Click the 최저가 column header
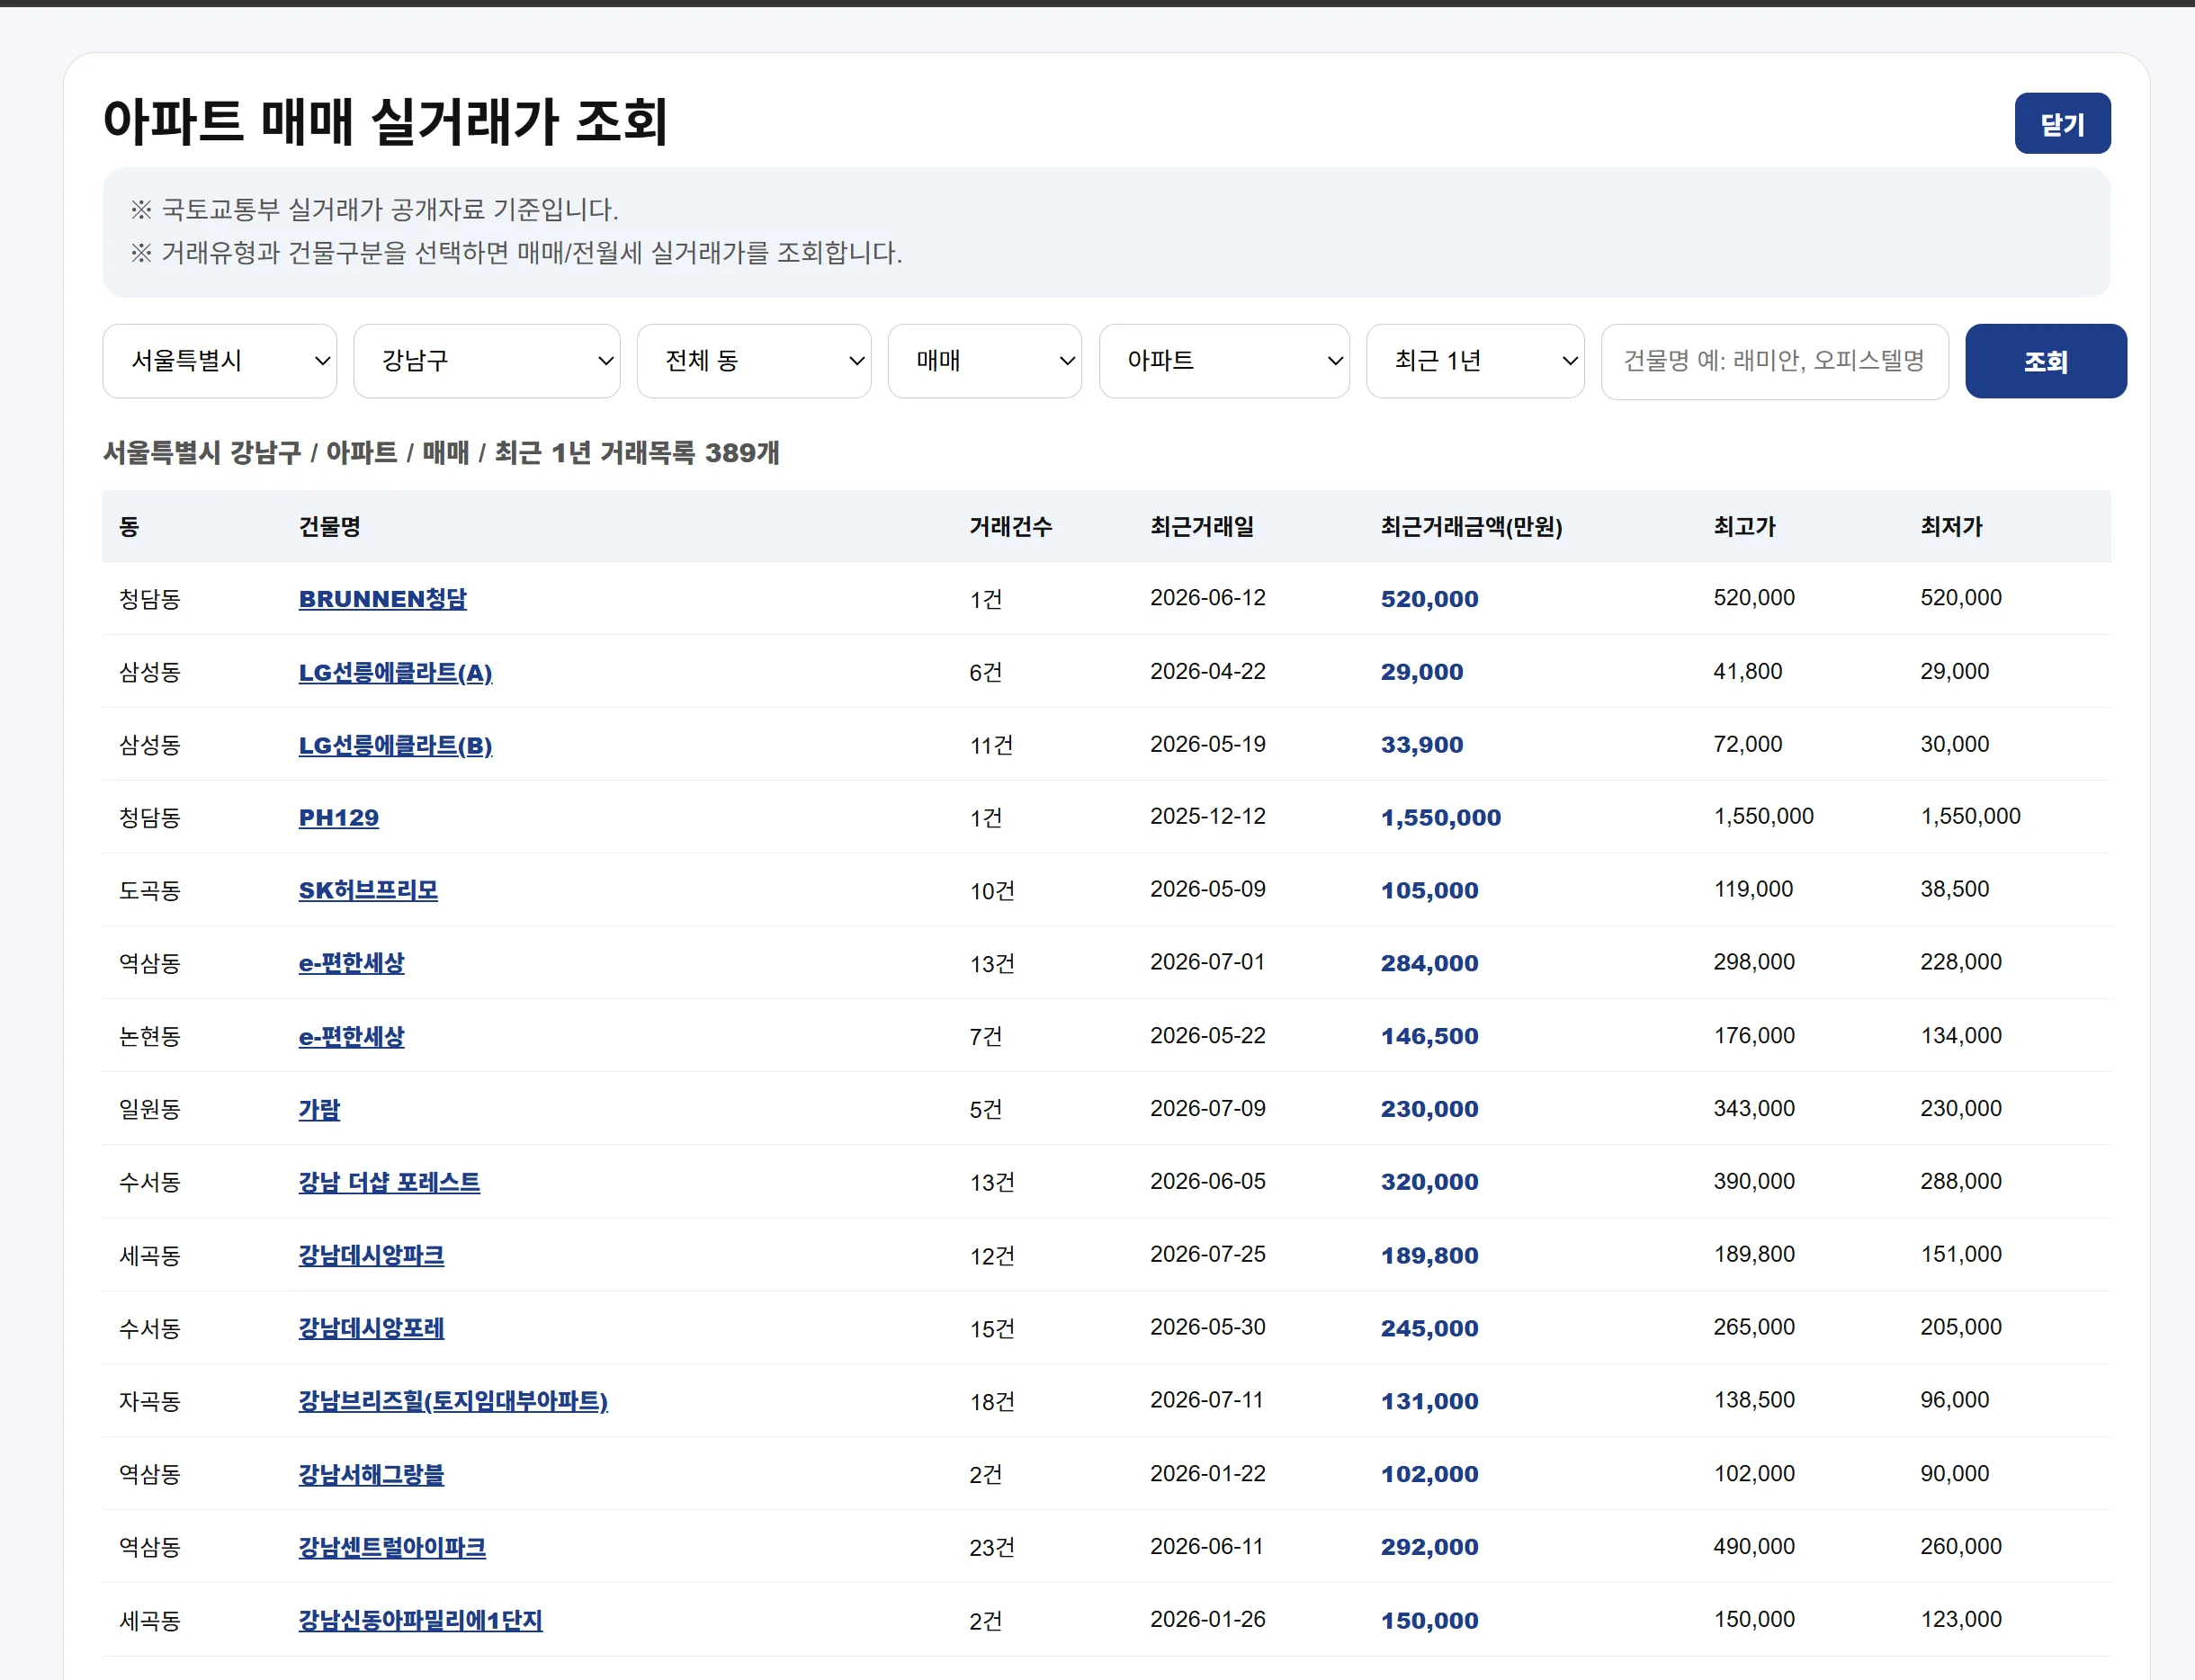 (1951, 527)
